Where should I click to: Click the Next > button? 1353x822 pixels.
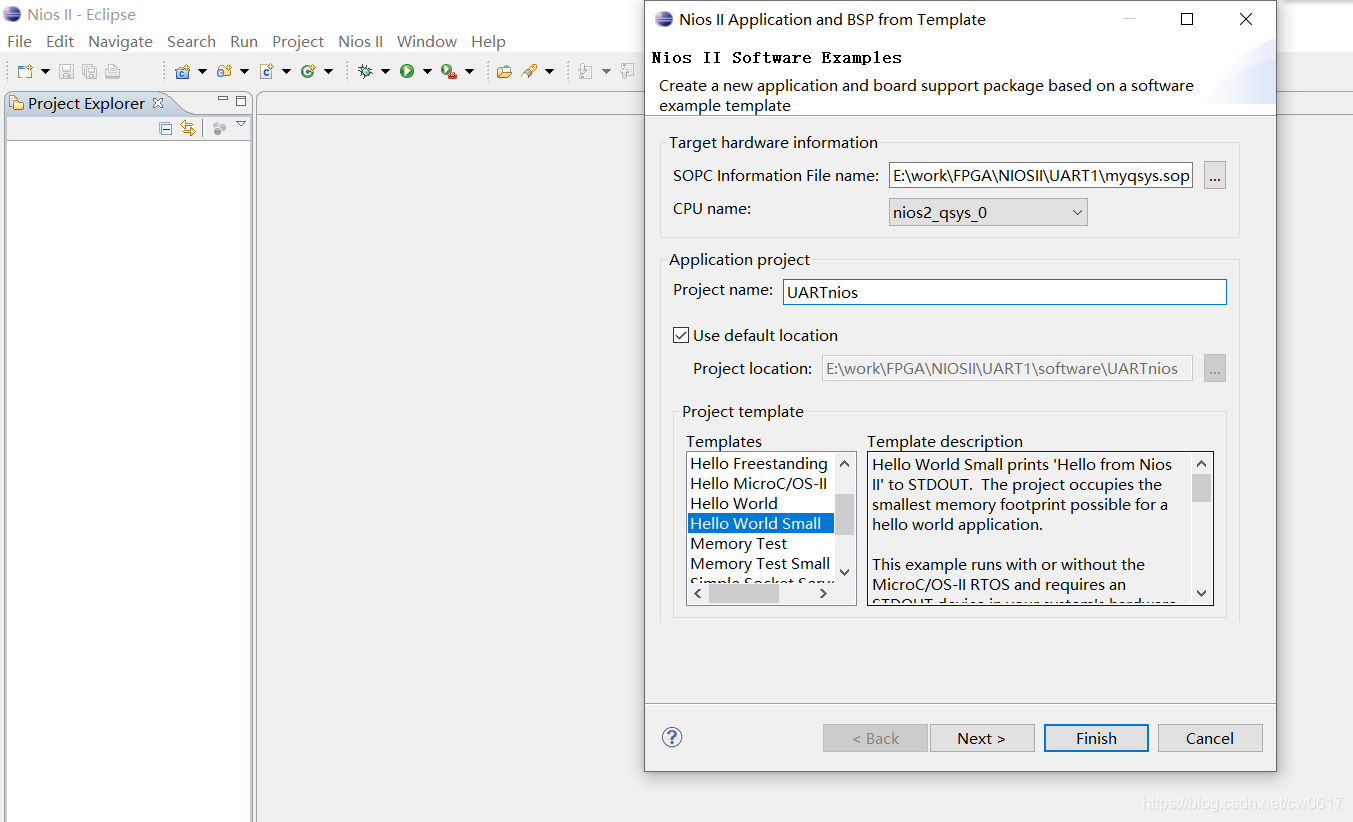(981, 738)
